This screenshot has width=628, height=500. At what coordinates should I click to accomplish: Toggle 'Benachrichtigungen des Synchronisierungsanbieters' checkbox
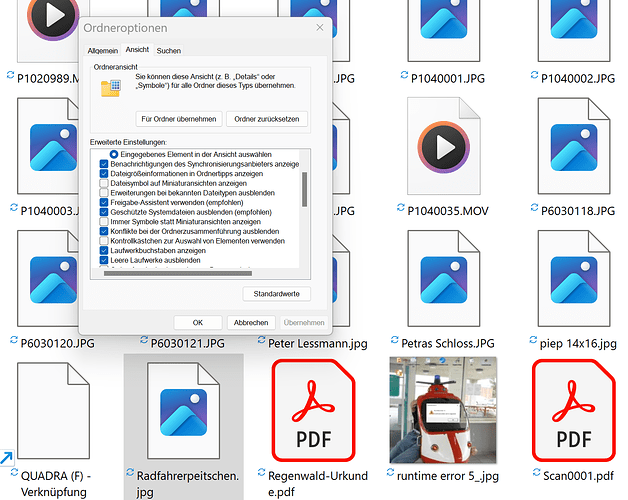click(104, 164)
